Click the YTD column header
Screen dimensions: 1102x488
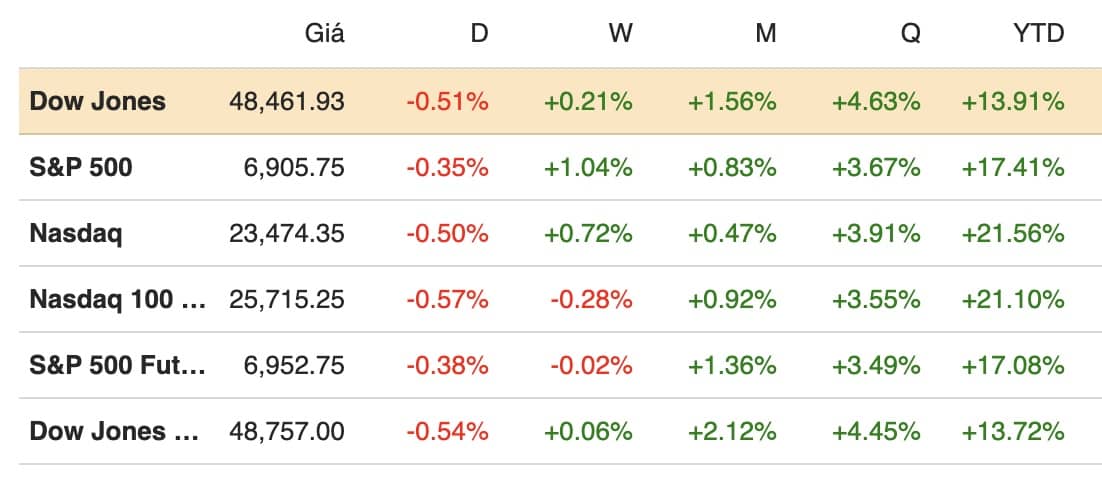click(x=1037, y=33)
